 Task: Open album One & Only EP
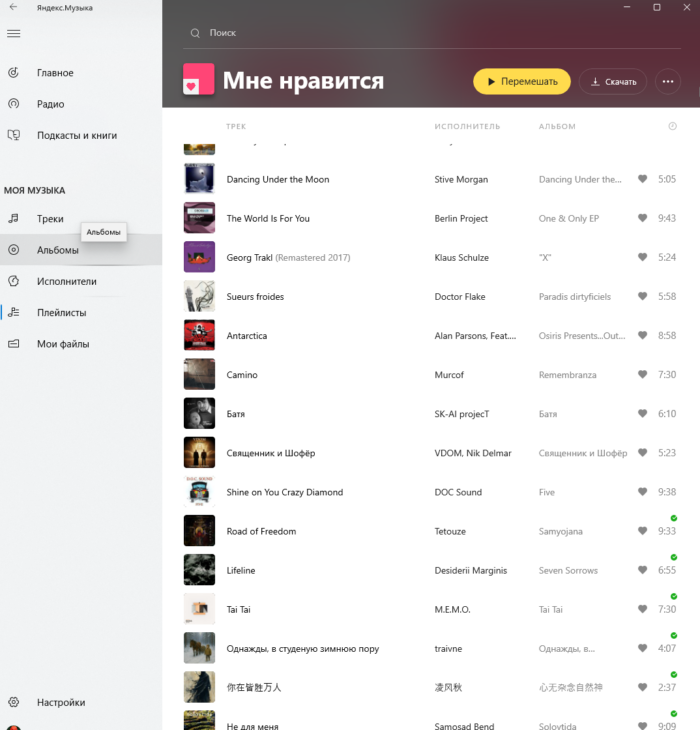pos(569,218)
